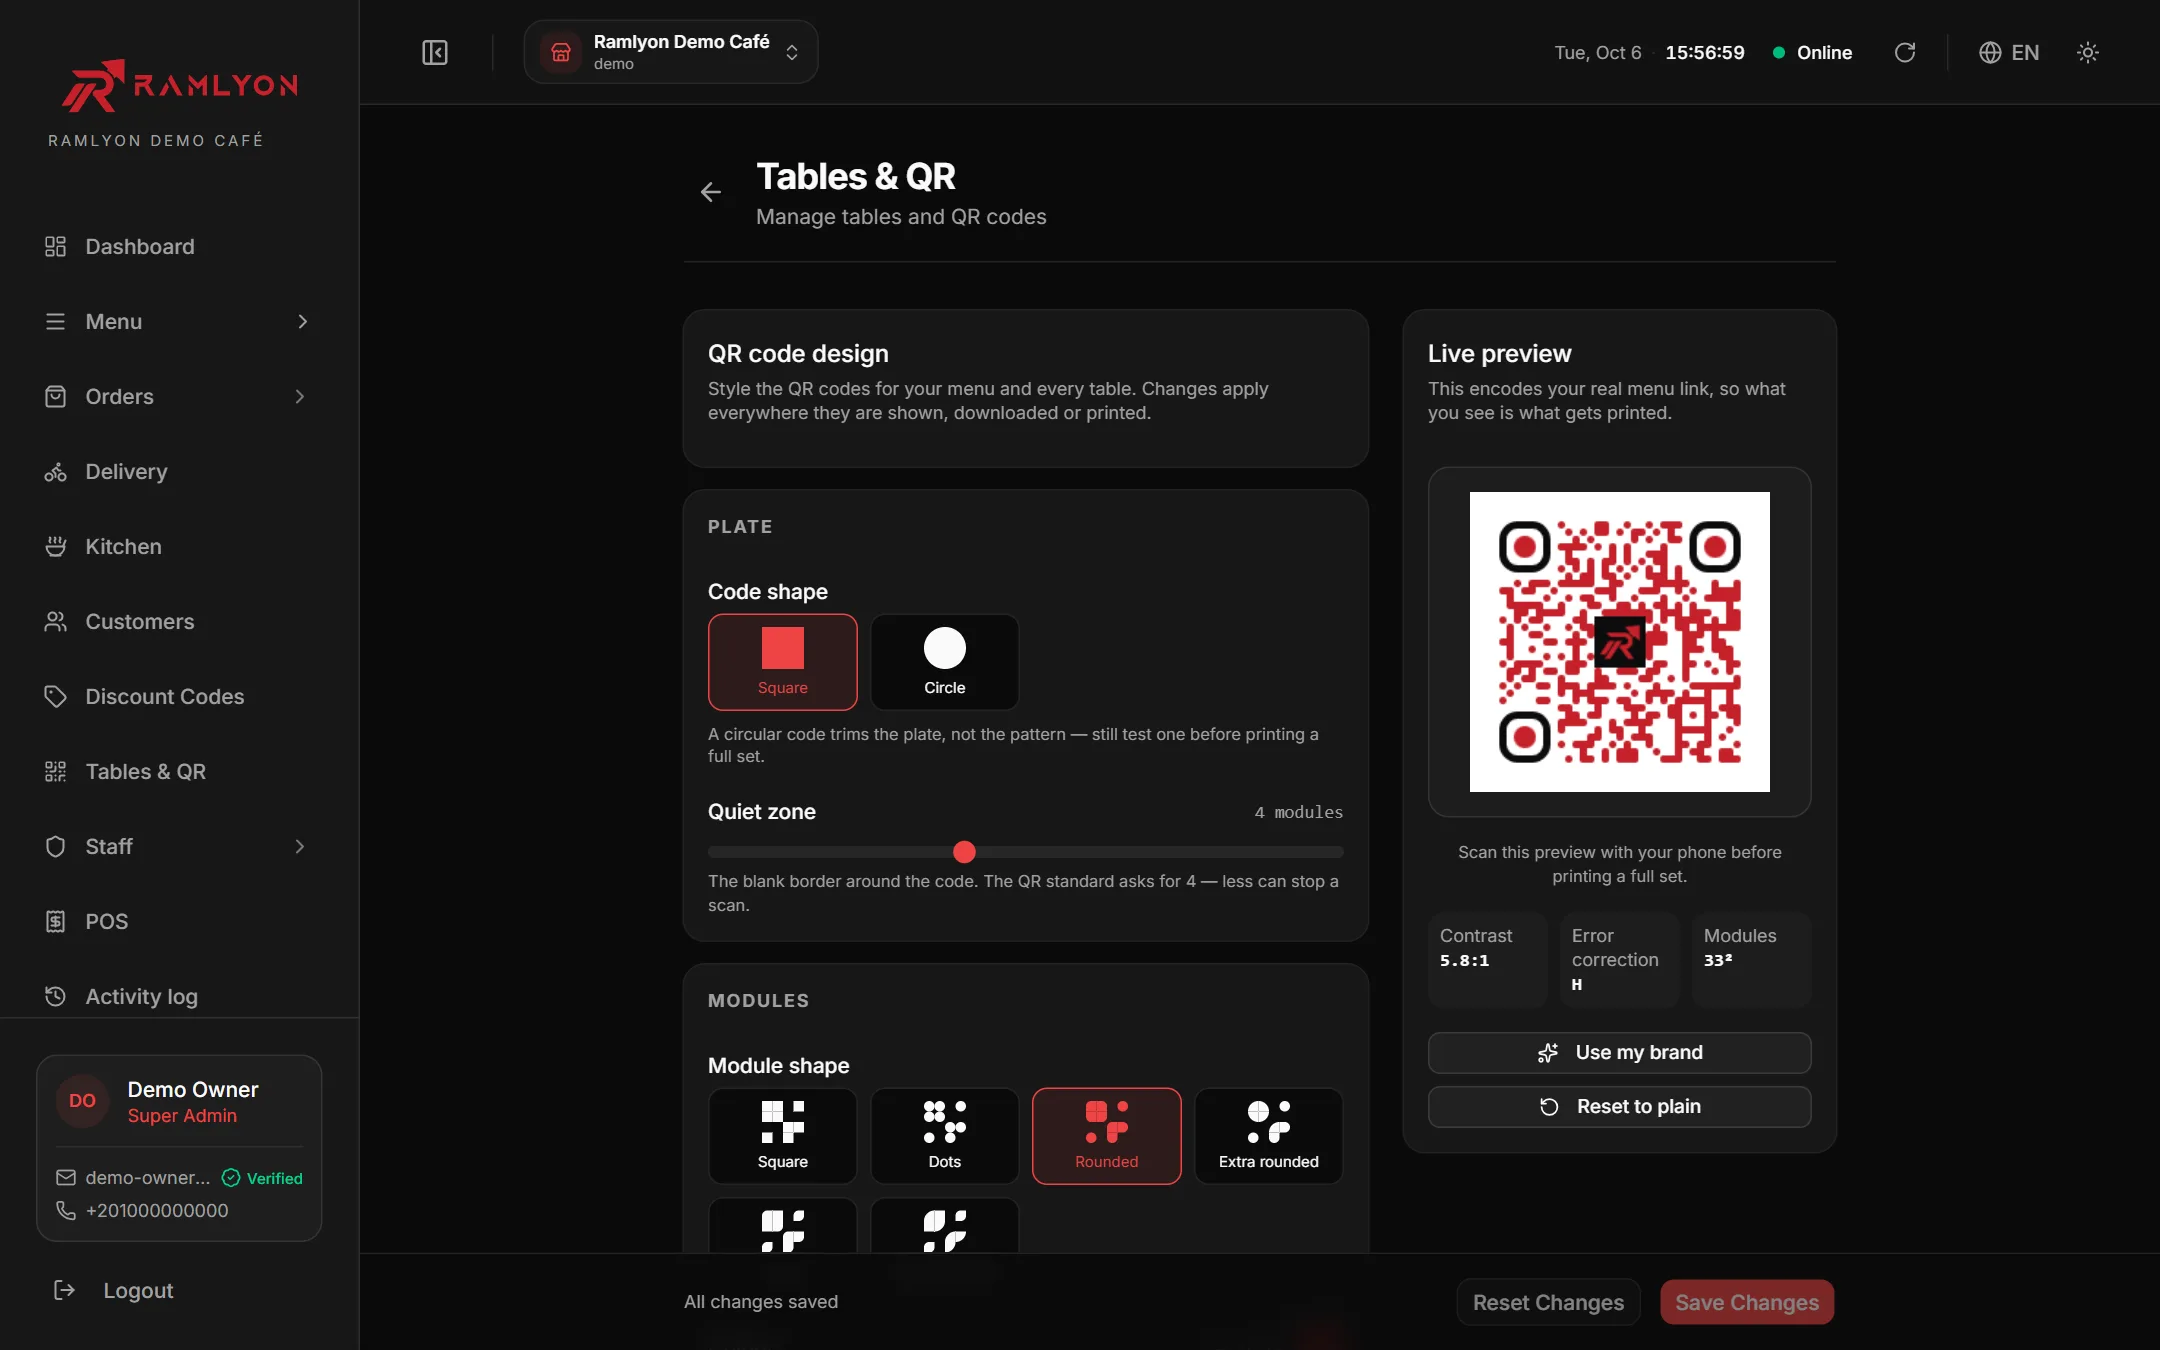Click the back arrow beside Tables & QR
The width and height of the screenshot is (2160, 1350).
pyautogui.click(x=711, y=192)
